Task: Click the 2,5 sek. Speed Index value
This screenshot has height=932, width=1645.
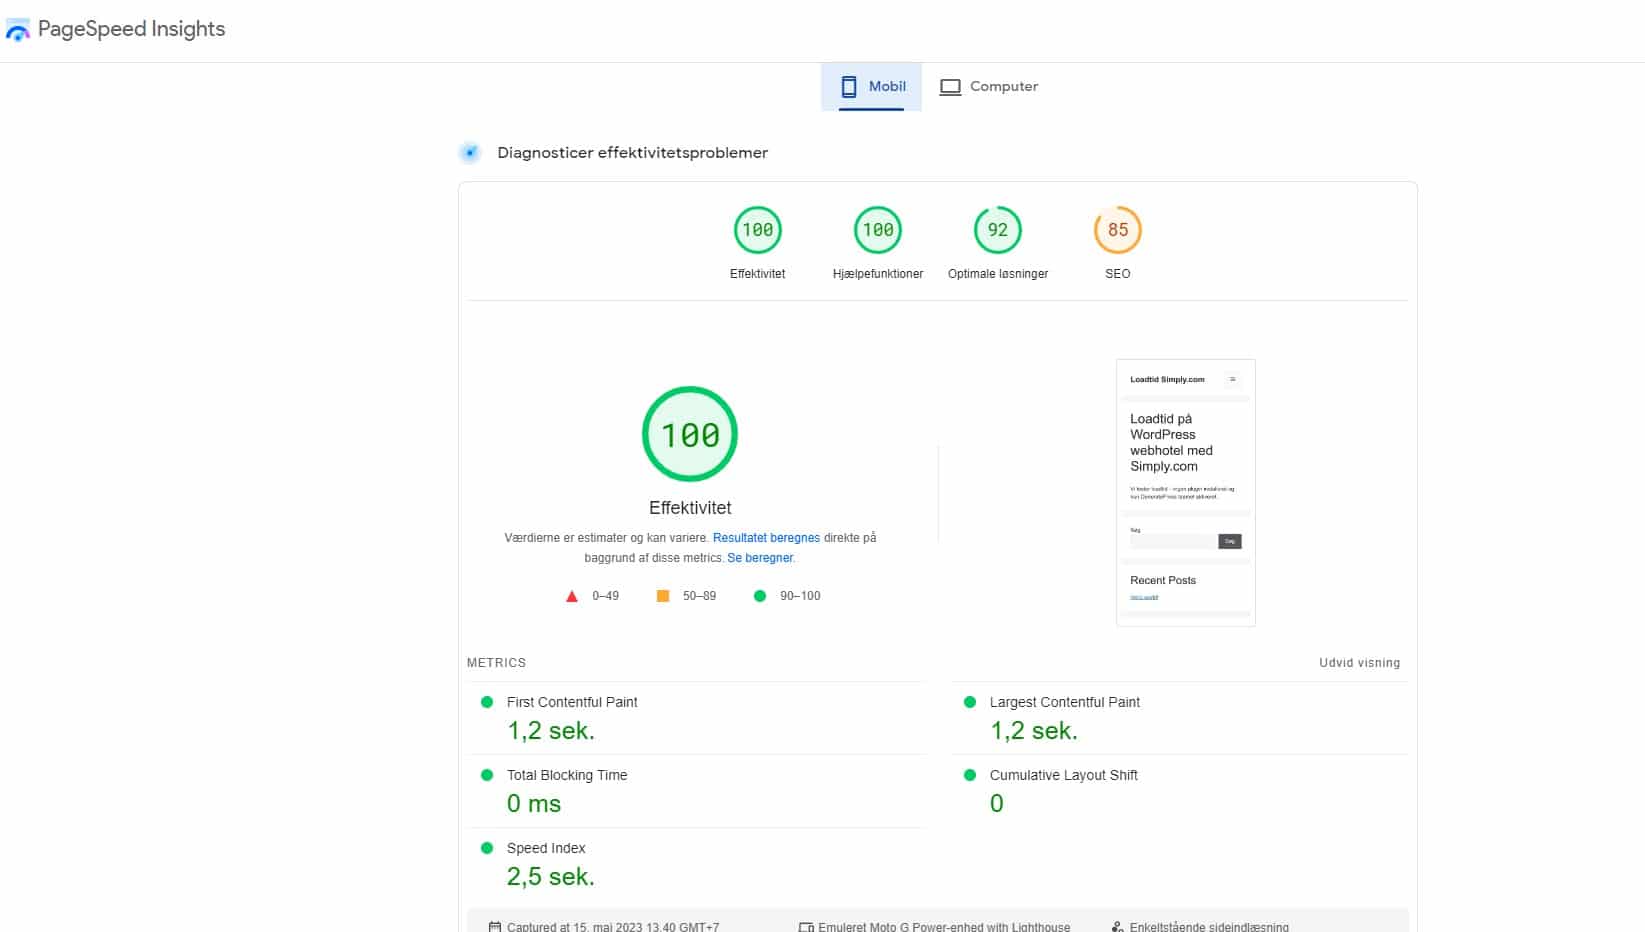Action: coord(551,877)
